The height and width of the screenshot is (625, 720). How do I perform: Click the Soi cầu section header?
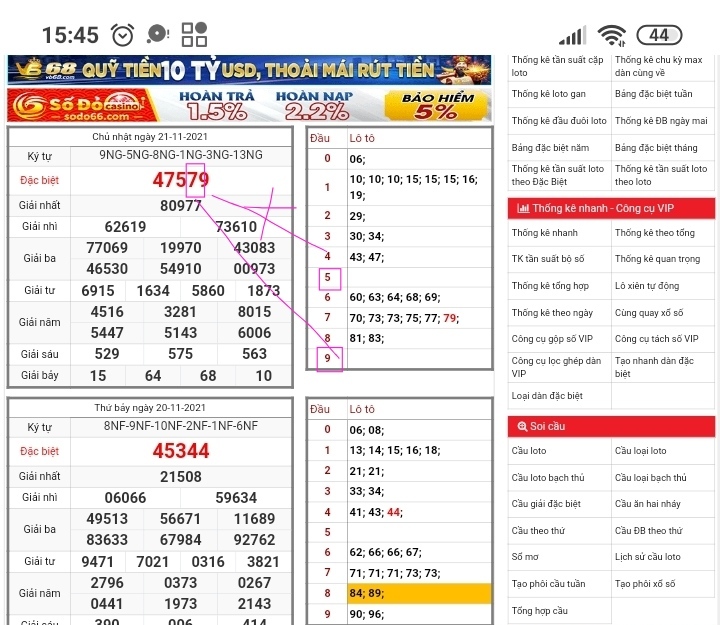point(611,426)
